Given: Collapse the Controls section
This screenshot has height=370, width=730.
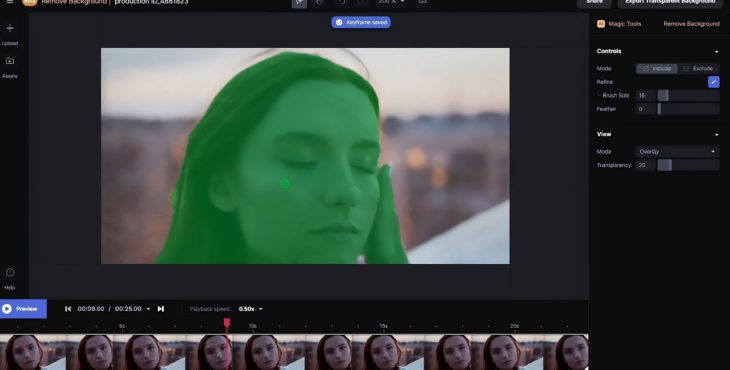Looking at the screenshot, I should click(716, 52).
